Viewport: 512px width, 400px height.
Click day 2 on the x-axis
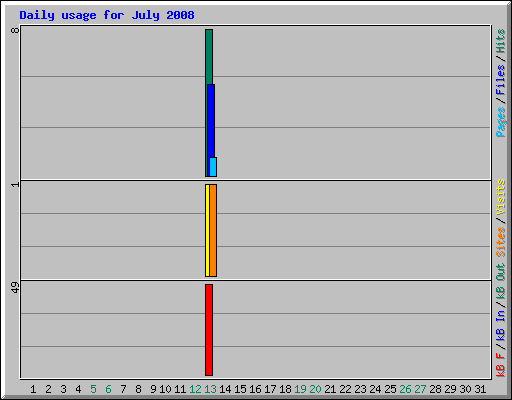pyautogui.click(x=48, y=389)
